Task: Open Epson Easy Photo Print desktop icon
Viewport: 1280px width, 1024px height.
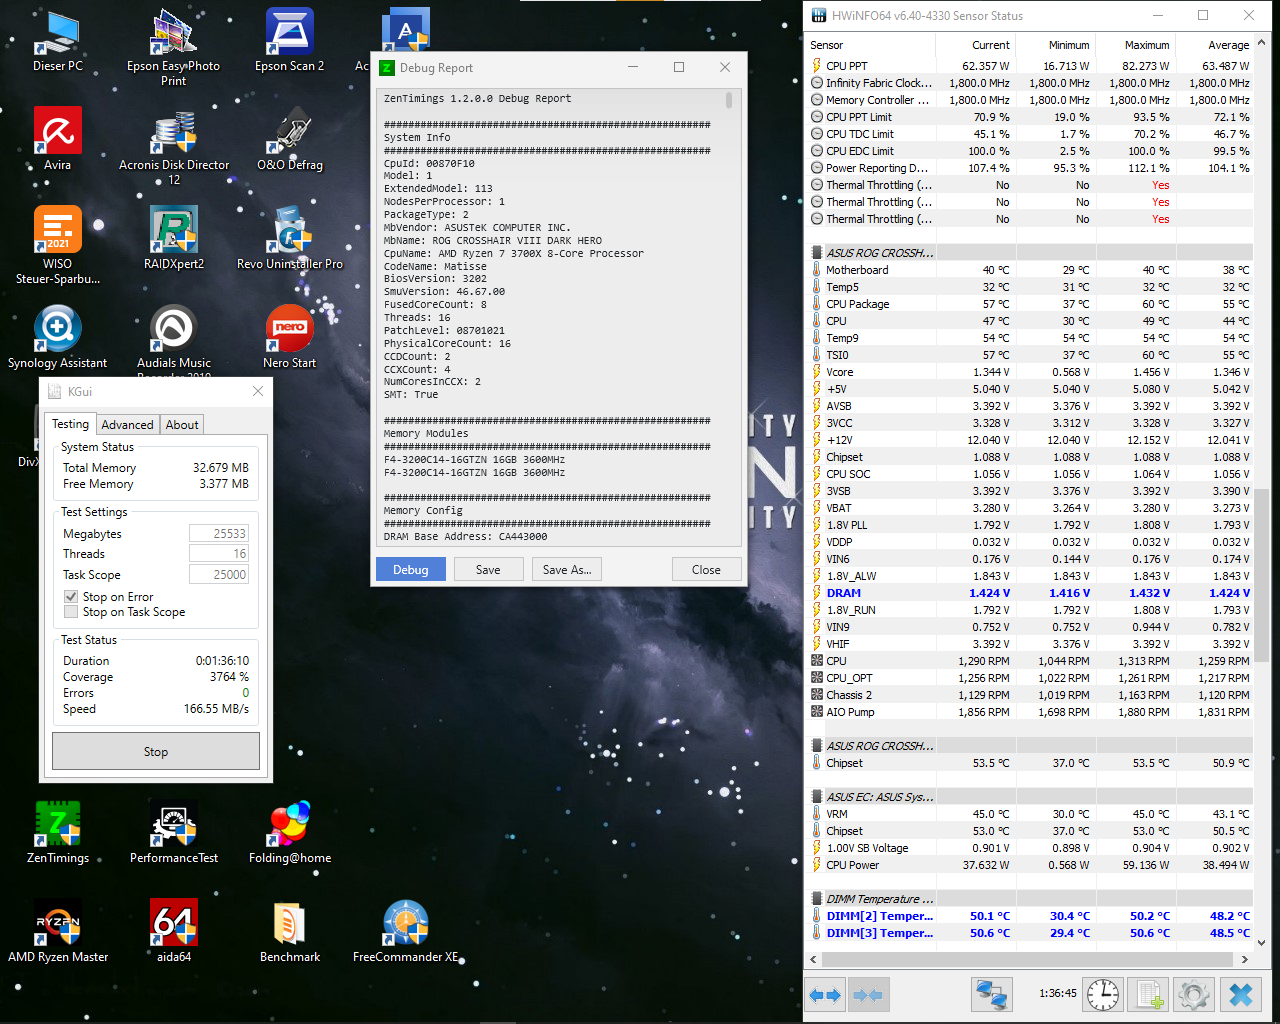Action: pos(173,48)
